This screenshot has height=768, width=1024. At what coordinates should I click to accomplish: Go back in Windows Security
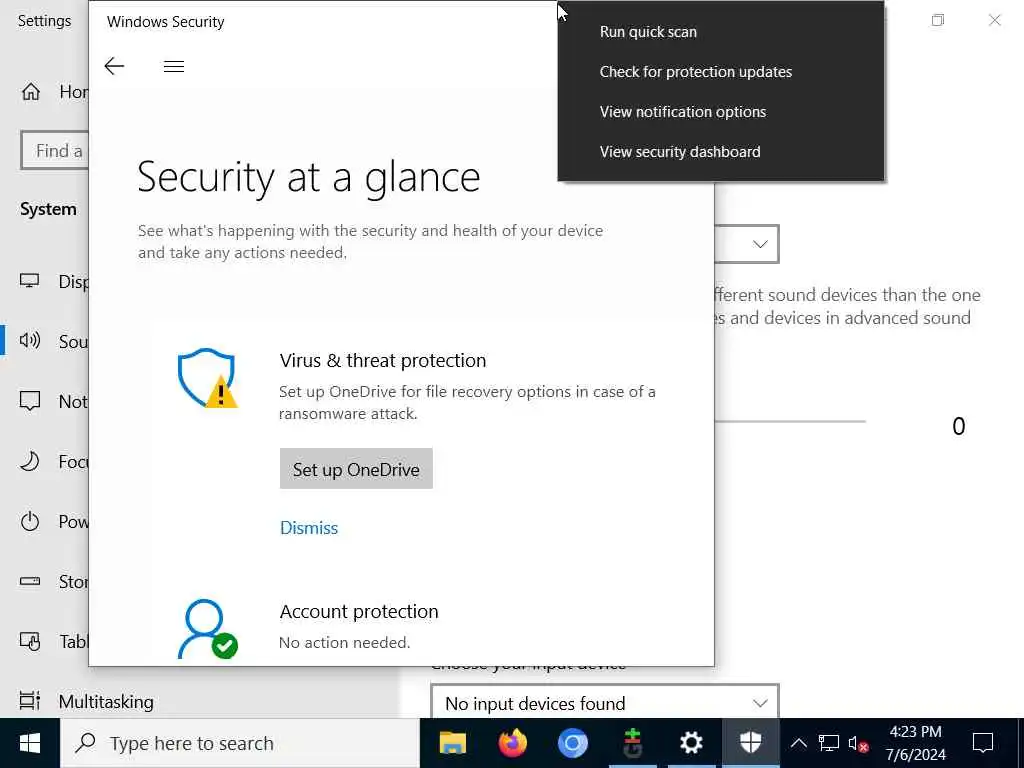[x=114, y=66]
